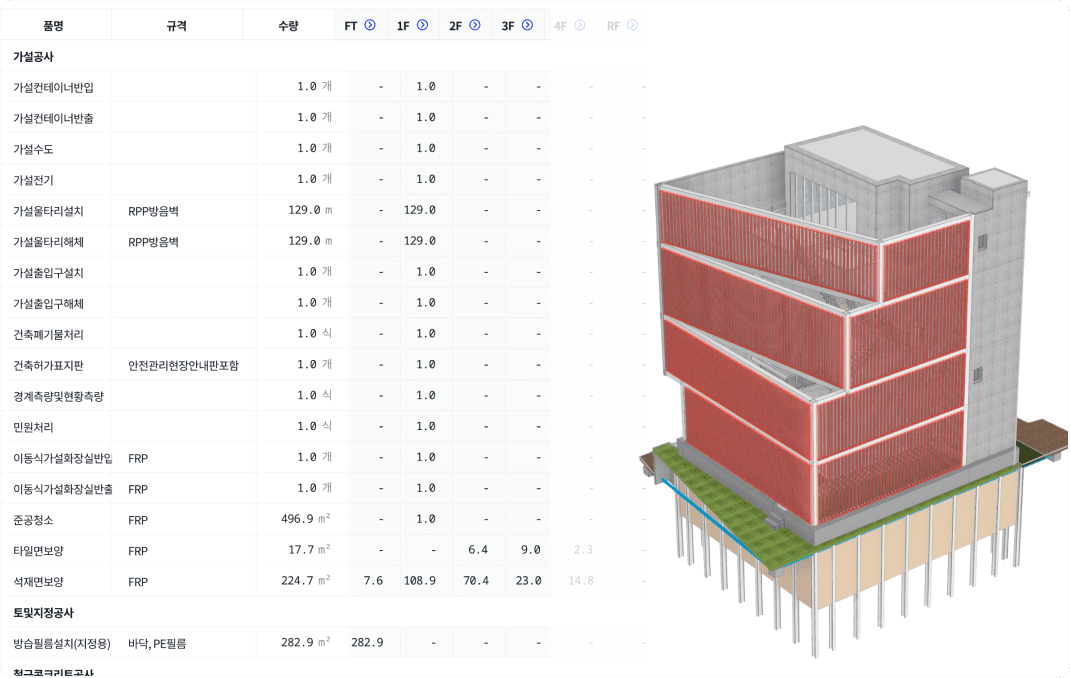Image resolution: width=1070 pixels, height=678 pixels.
Task: Select the 규격 column header
Action: click(x=176, y=26)
